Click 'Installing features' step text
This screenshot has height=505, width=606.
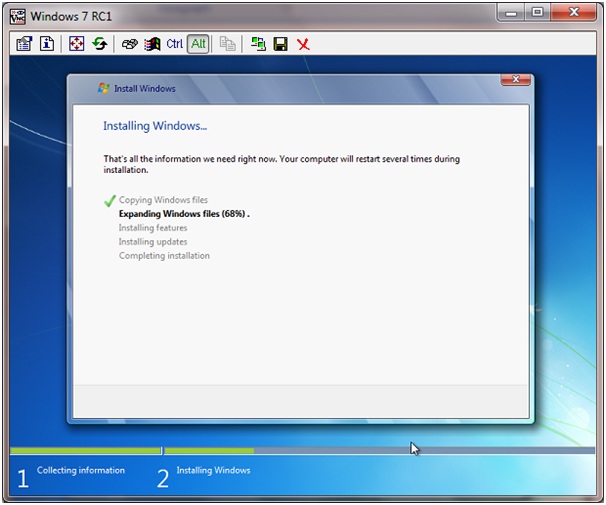[153, 228]
